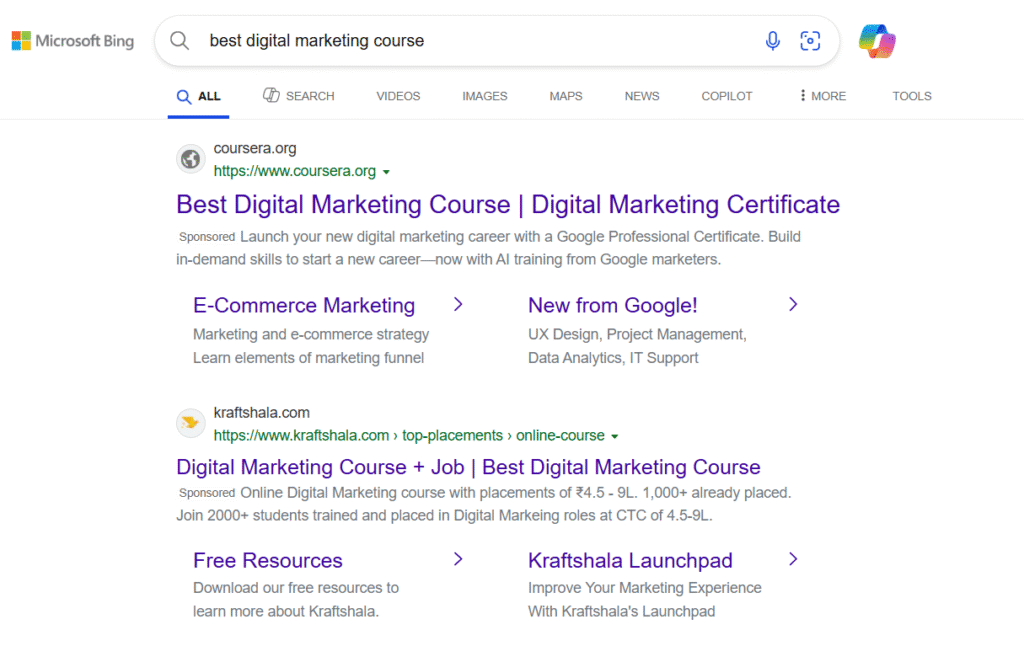Image resolution: width=1024 pixels, height=646 pixels.
Task: Open visual search camera icon
Action: (x=810, y=40)
